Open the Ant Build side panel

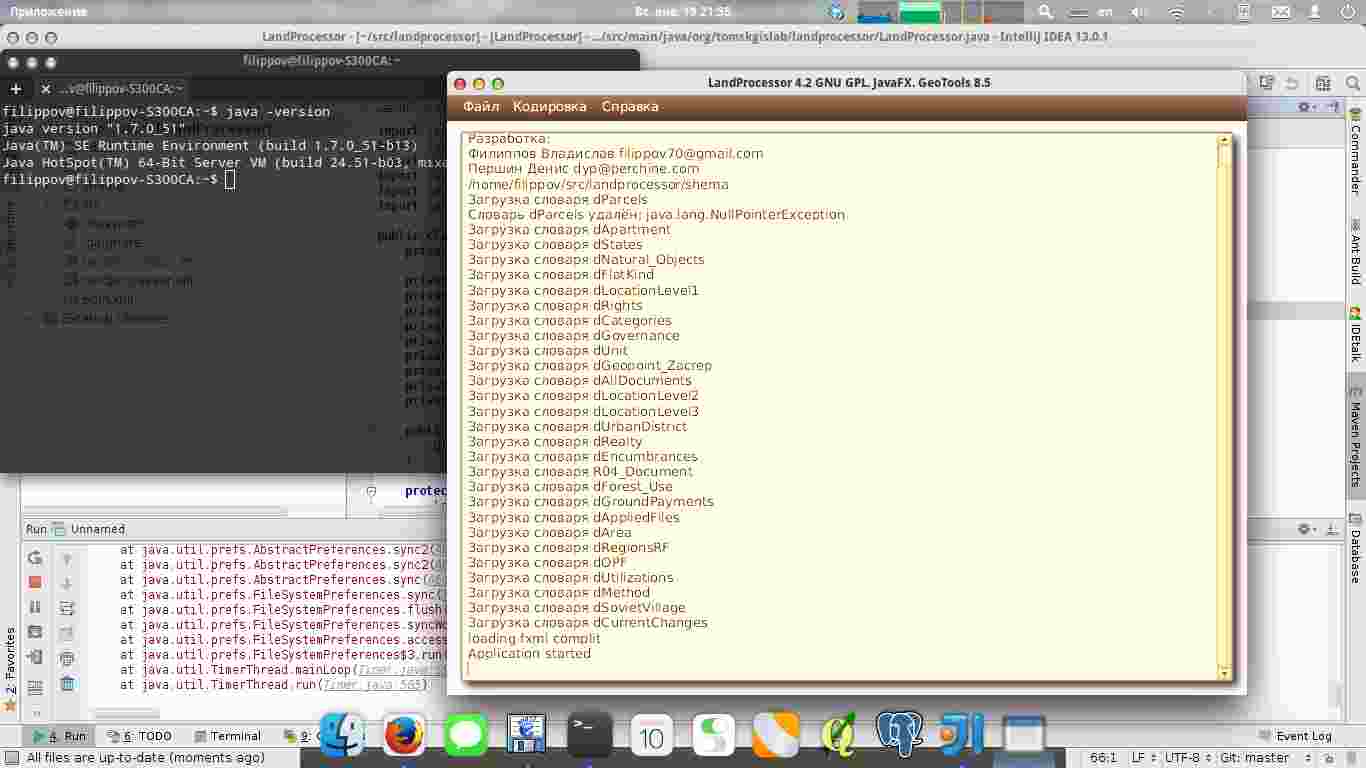pos(1356,252)
